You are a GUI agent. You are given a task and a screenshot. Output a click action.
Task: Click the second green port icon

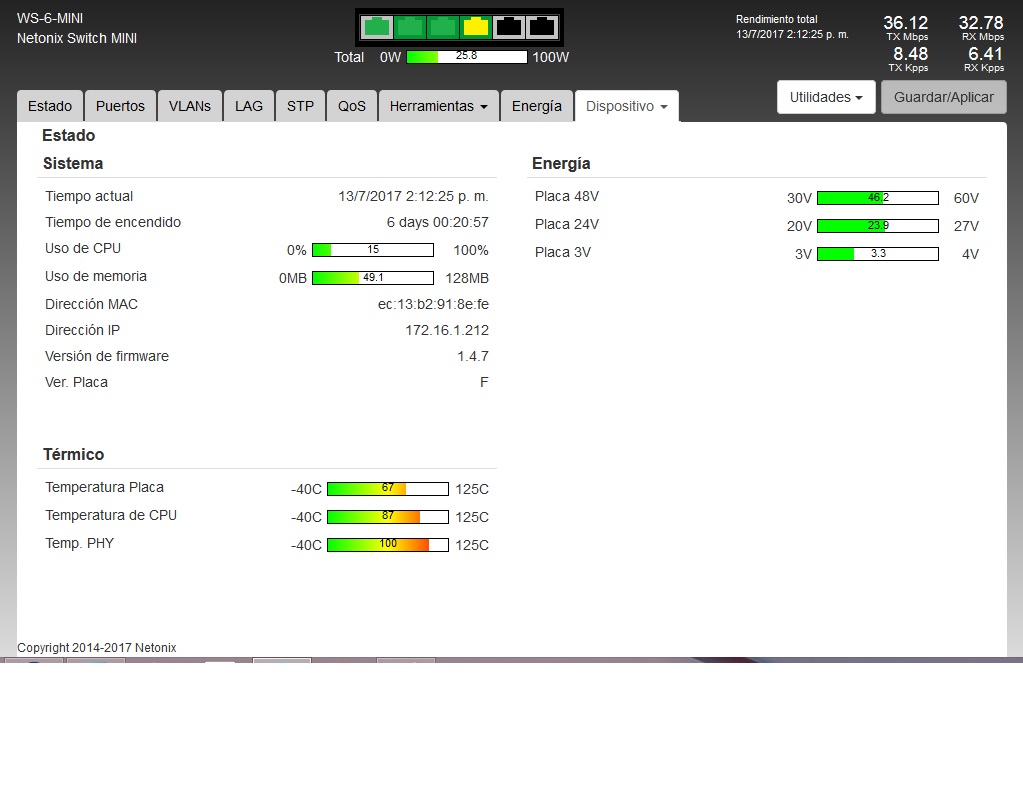tap(410, 27)
